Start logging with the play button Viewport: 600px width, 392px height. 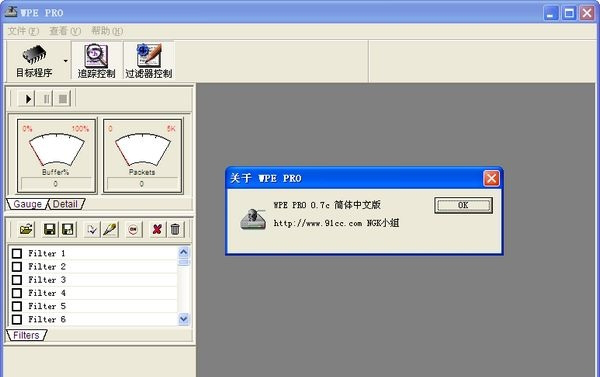coord(27,99)
